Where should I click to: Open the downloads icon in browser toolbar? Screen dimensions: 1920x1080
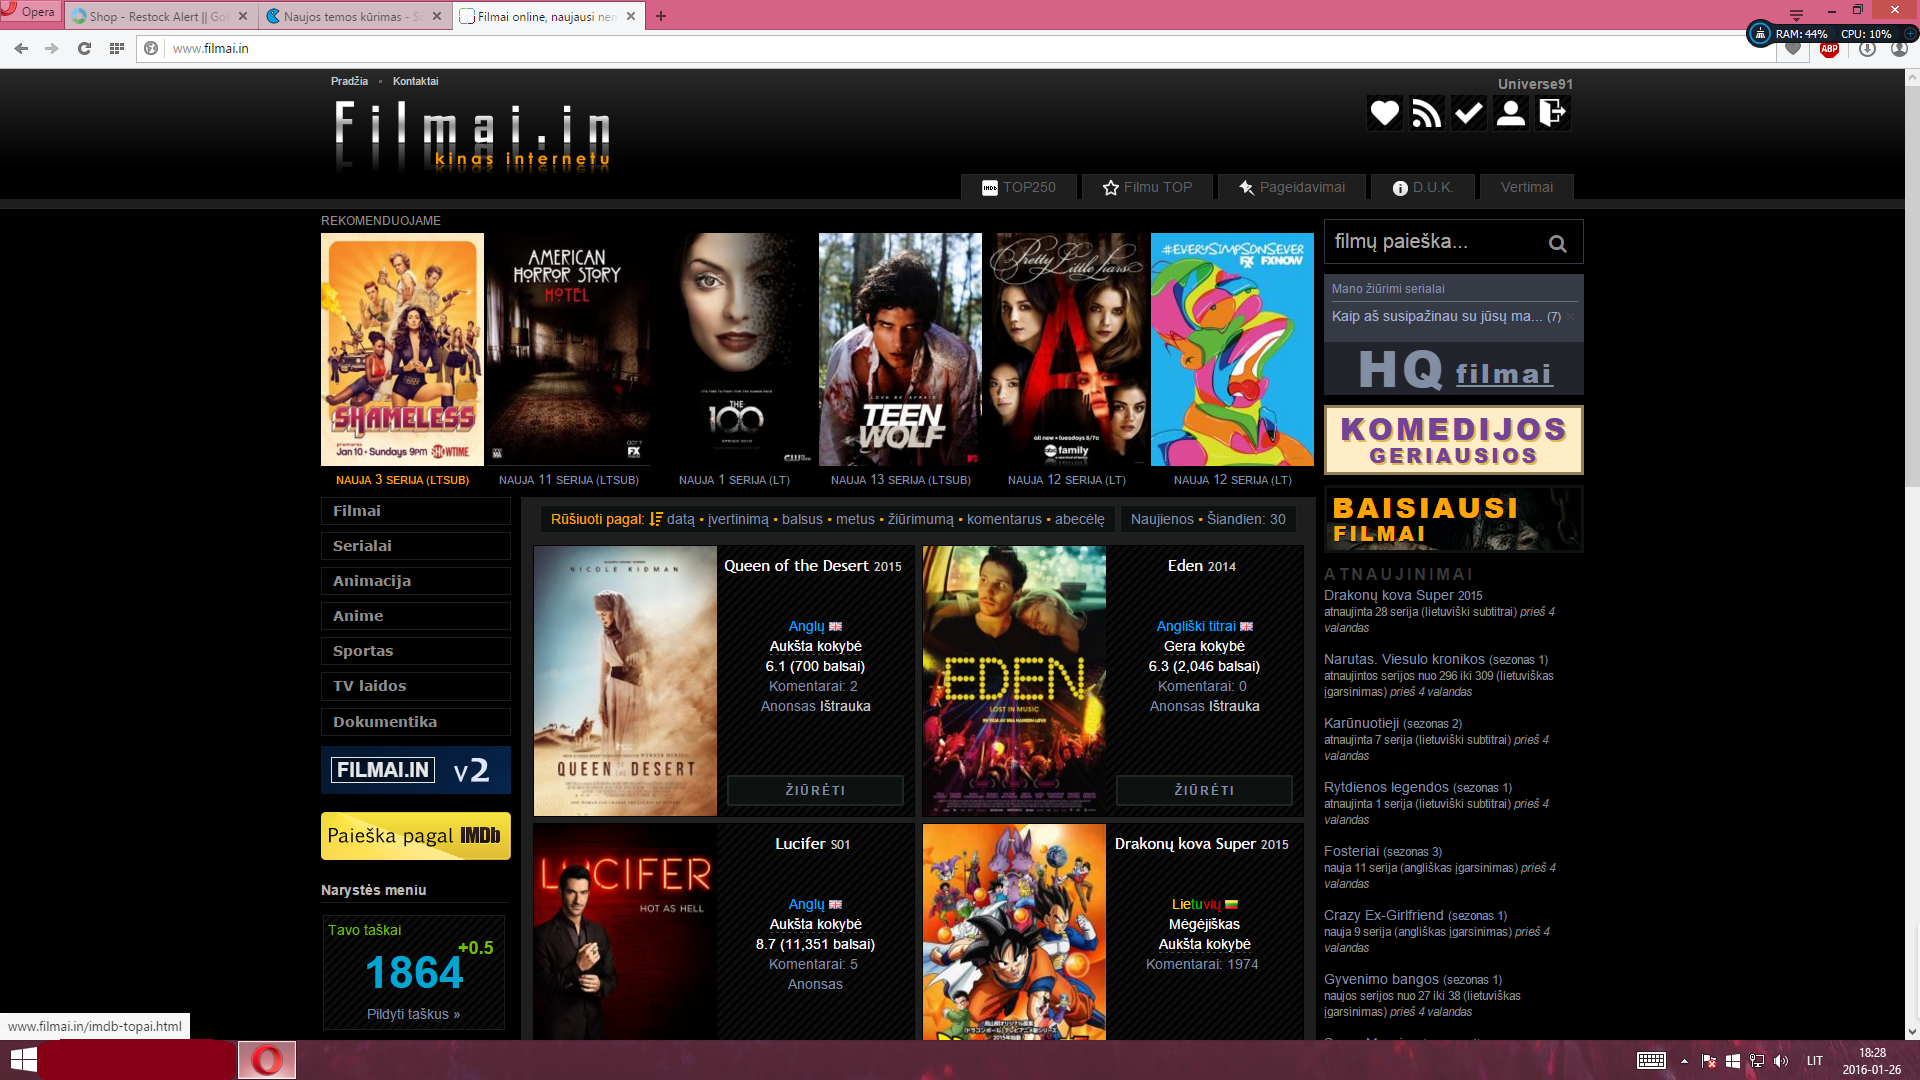click(x=1867, y=48)
